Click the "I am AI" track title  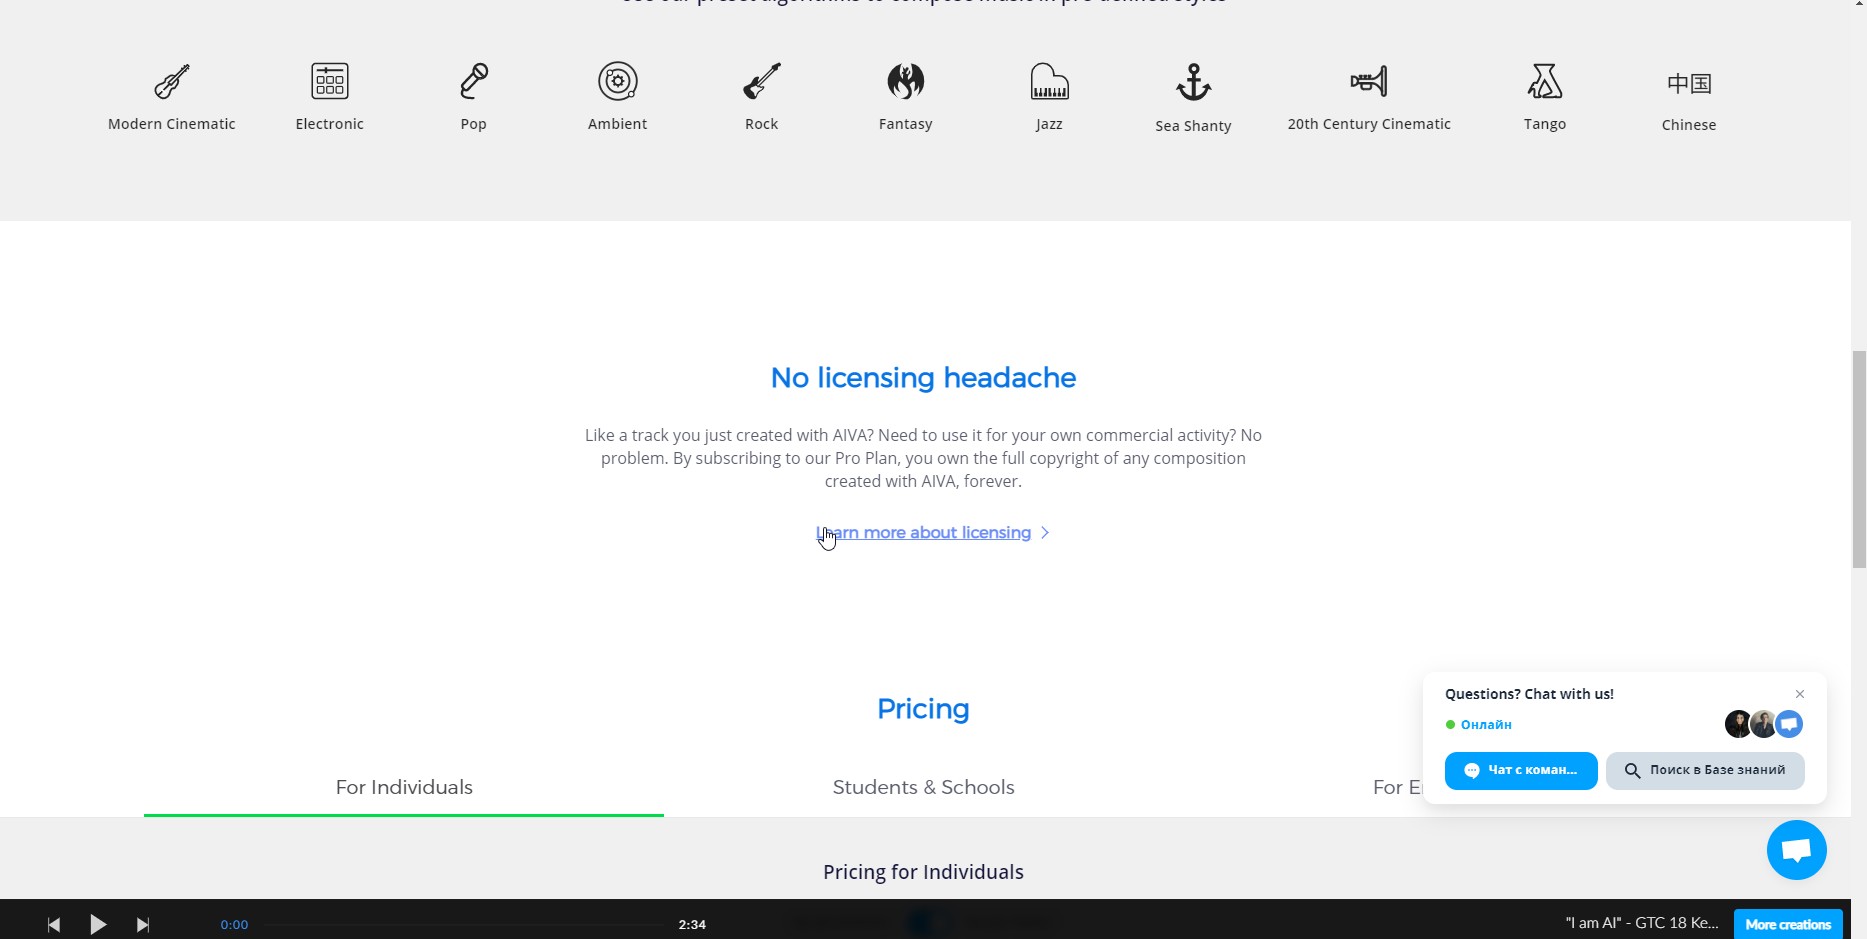coord(1642,923)
